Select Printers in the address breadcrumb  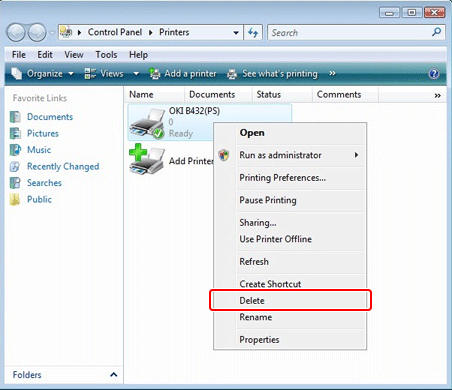coord(174,32)
